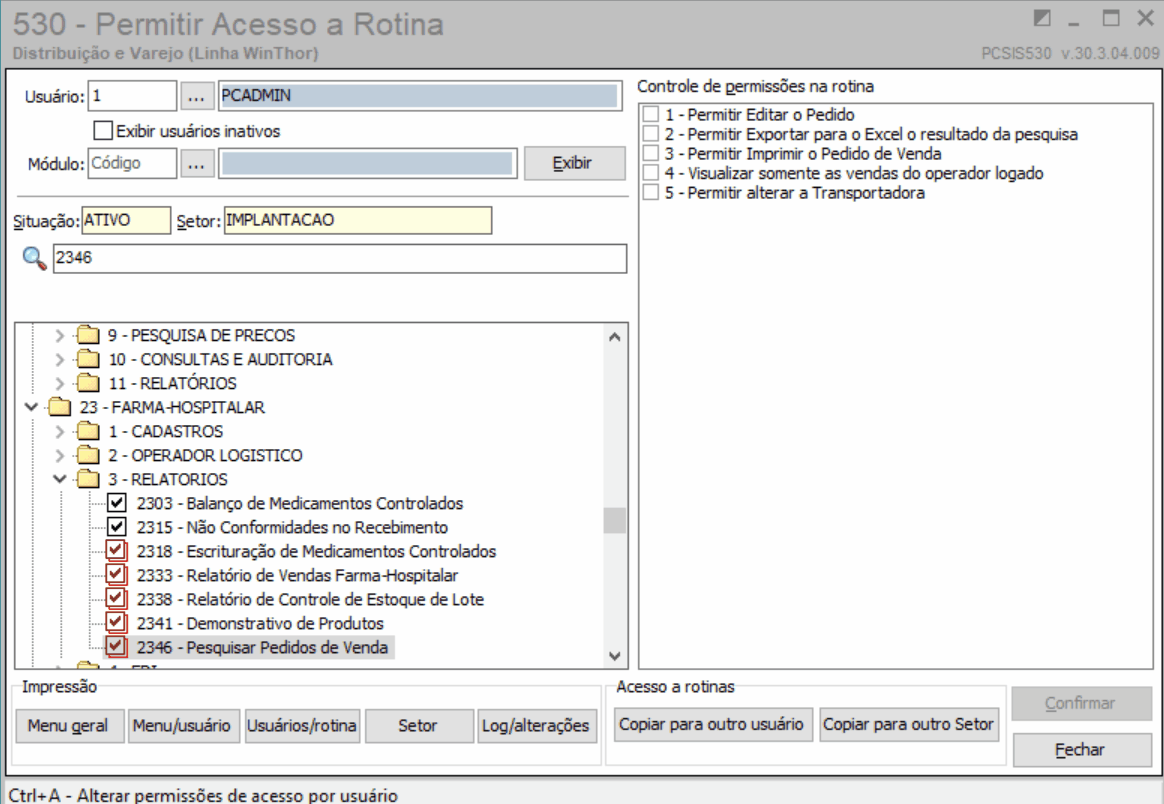
Task: Select tree item 2346 - Pesquisar Pedidos de Venda
Action: [262, 647]
